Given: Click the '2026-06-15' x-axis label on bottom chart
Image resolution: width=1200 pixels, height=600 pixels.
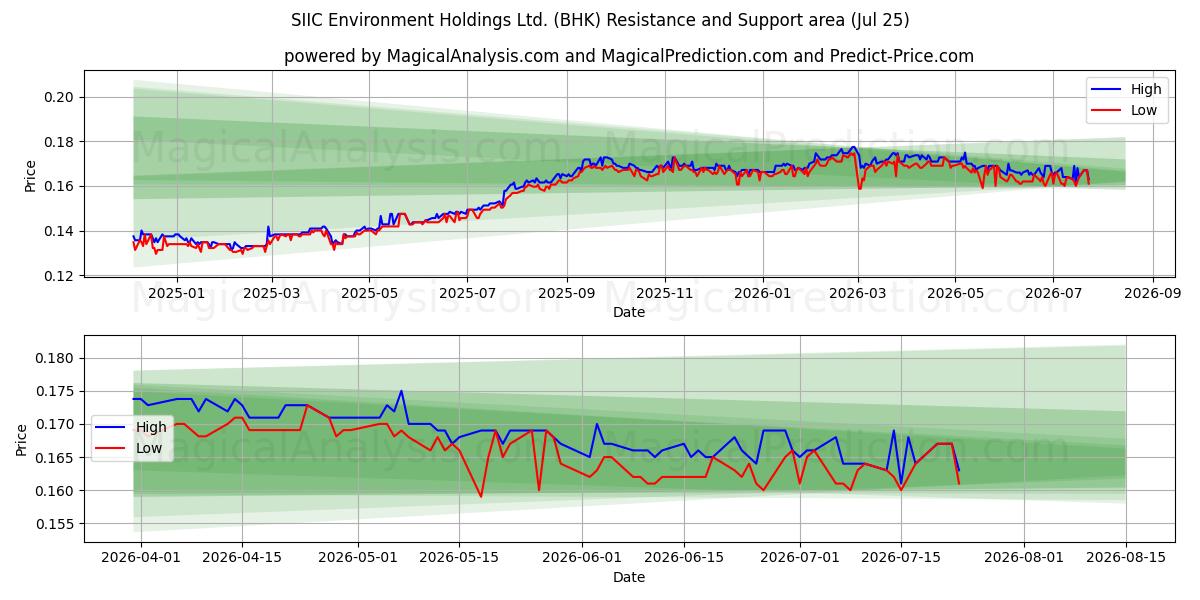Looking at the screenshot, I should (x=684, y=559).
